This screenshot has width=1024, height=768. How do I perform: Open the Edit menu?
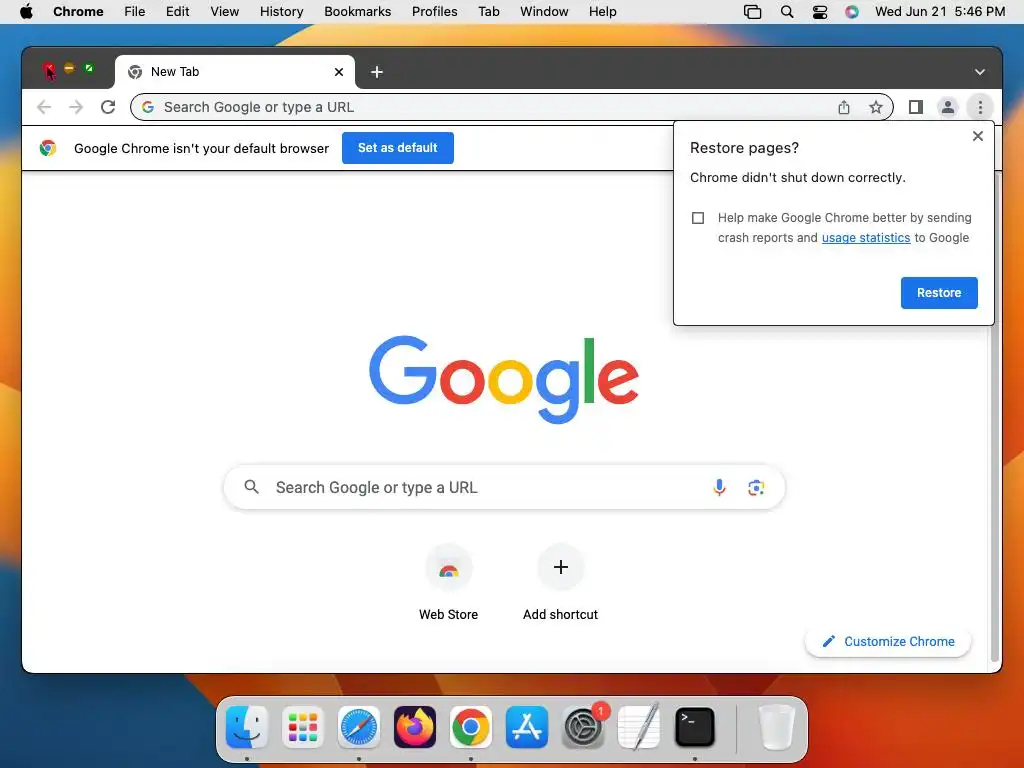click(178, 12)
